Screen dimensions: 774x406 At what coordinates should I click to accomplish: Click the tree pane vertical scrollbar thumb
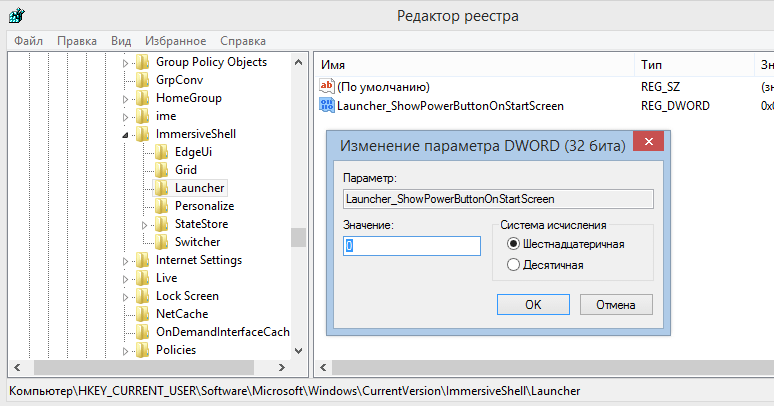pyautogui.click(x=298, y=237)
